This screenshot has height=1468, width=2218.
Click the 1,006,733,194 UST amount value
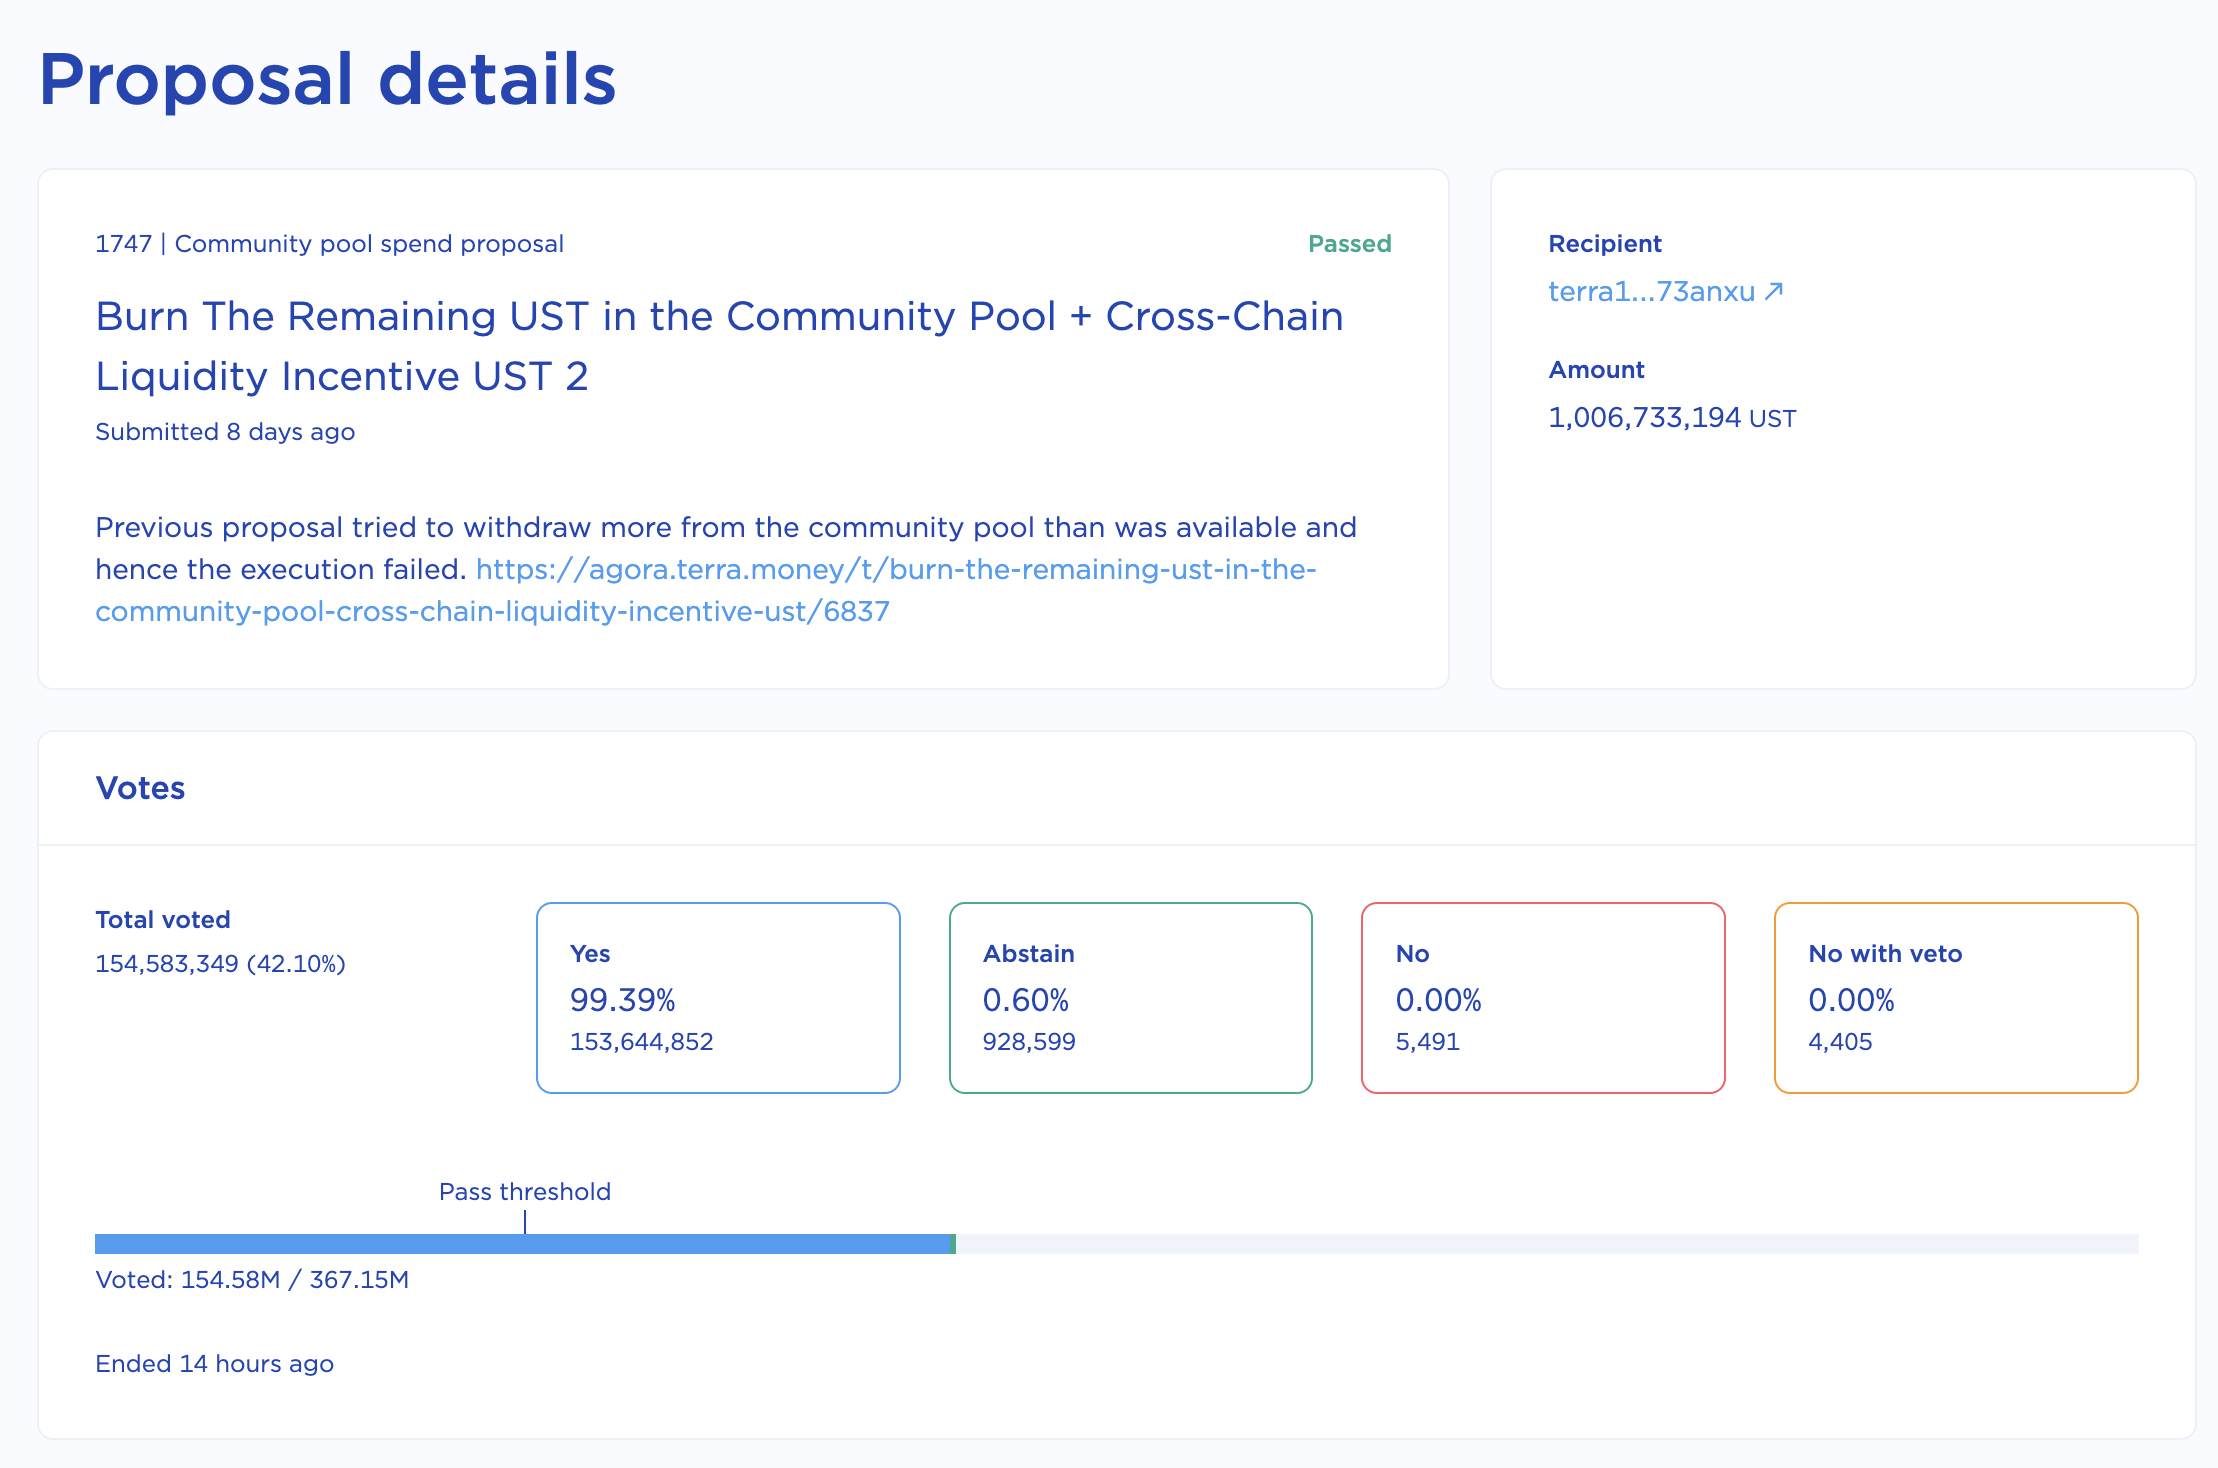[1671, 418]
